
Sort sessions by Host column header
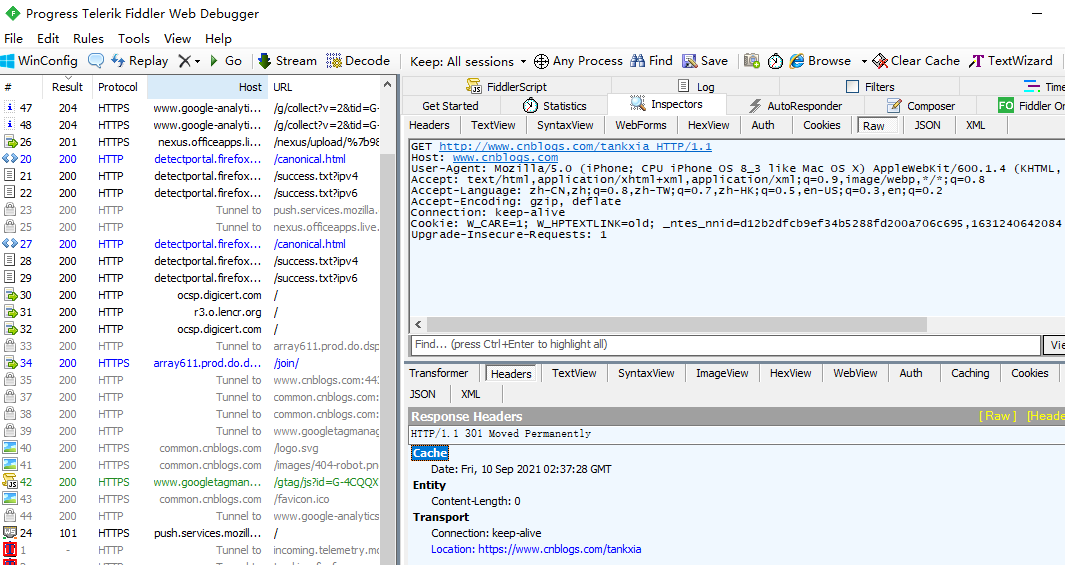(x=207, y=87)
